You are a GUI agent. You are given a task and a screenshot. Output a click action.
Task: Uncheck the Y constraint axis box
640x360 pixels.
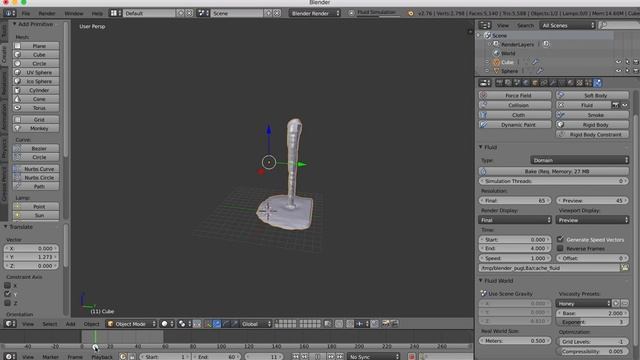coord(7,294)
